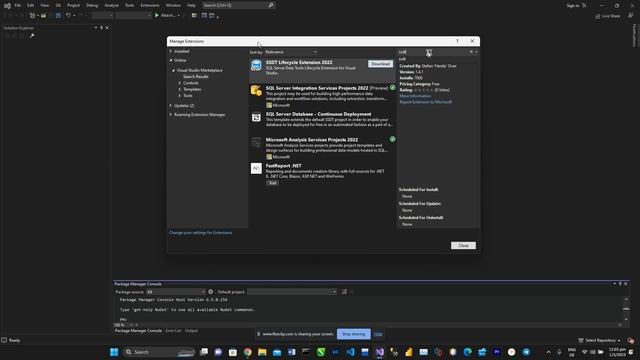Open the Default project dropdown
This screenshot has height=360, width=640.
(x=292, y=292)
